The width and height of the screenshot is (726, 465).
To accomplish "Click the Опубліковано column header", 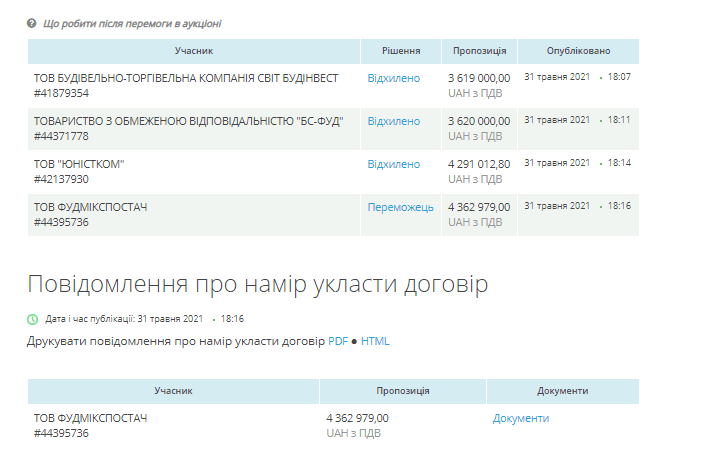I will (578, 51).
